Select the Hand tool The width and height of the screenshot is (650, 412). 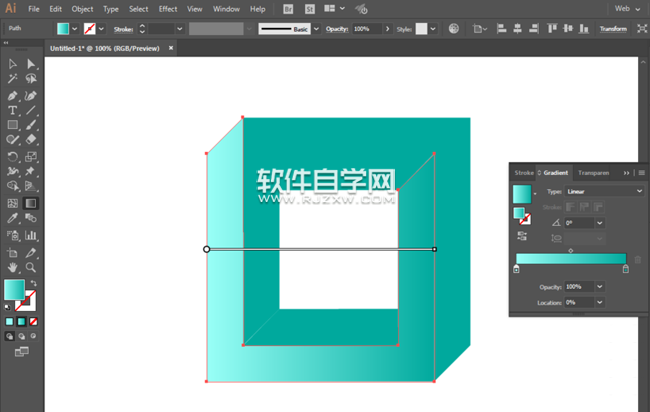[12, 267]
